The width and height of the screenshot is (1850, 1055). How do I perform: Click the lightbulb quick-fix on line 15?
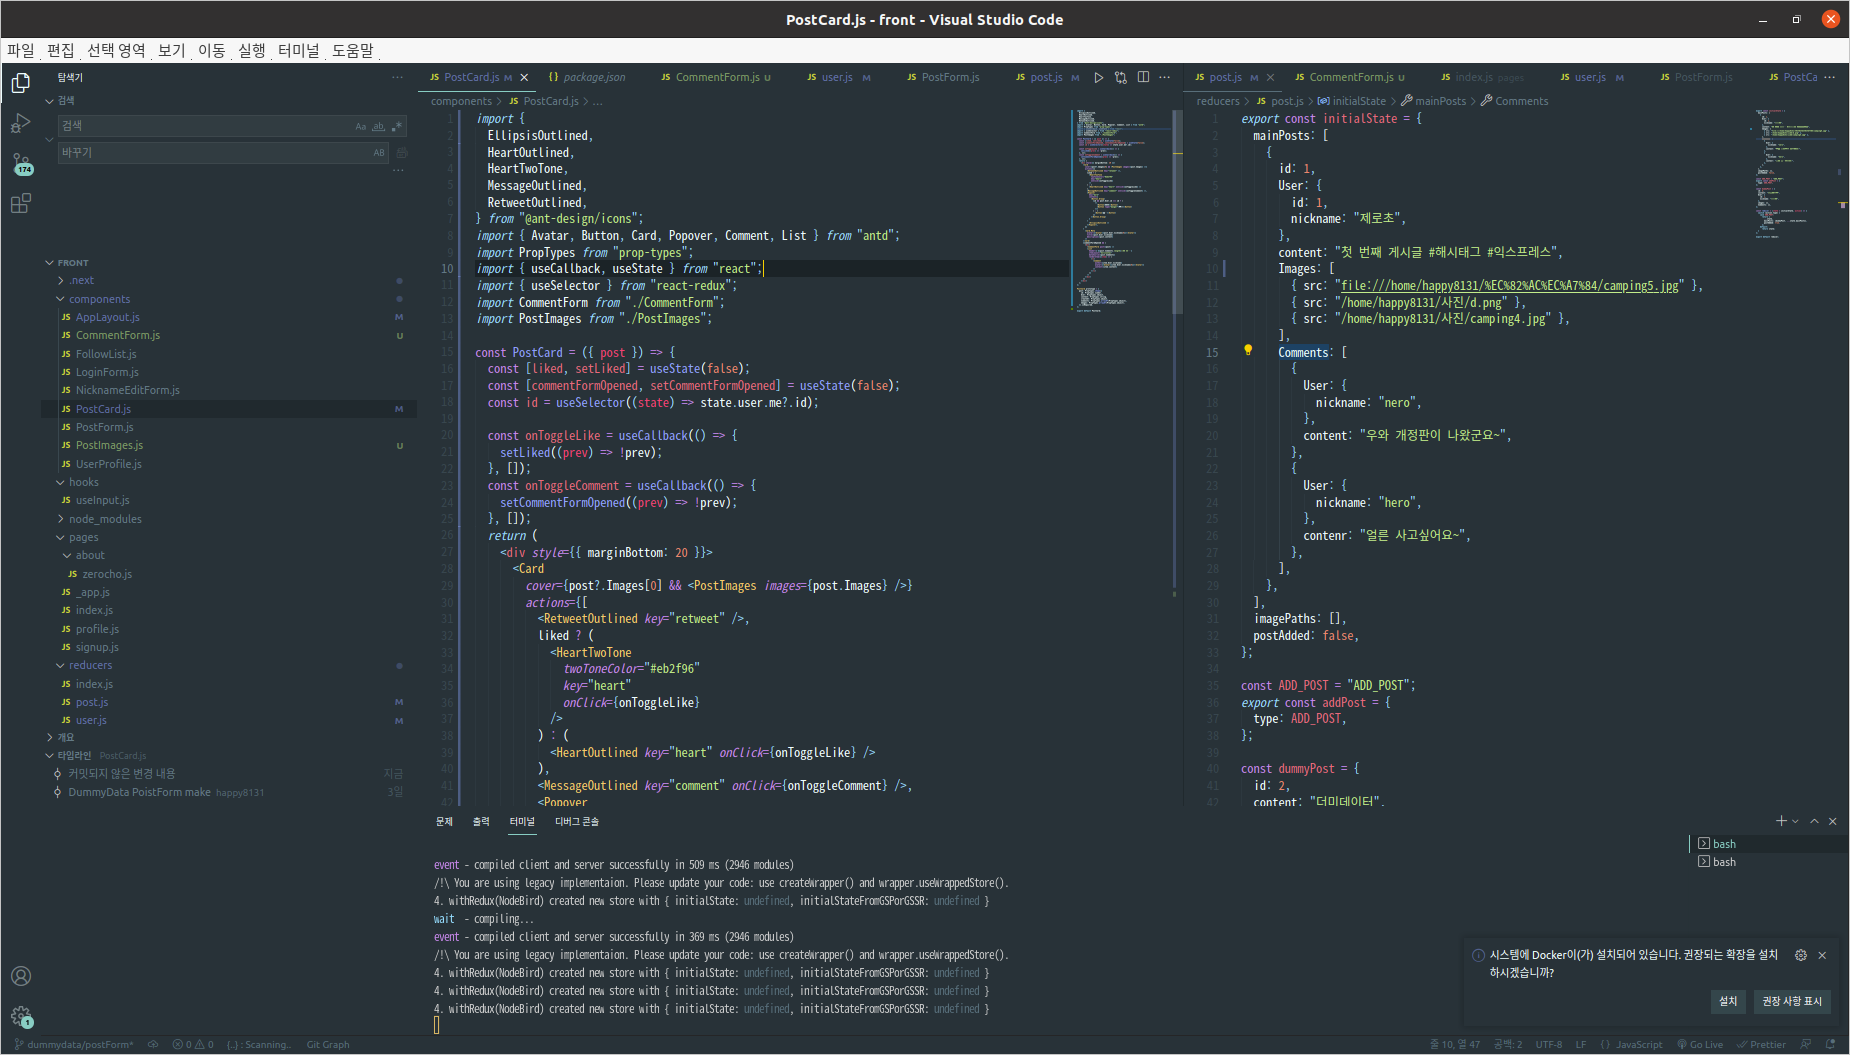pos(1248,350)
